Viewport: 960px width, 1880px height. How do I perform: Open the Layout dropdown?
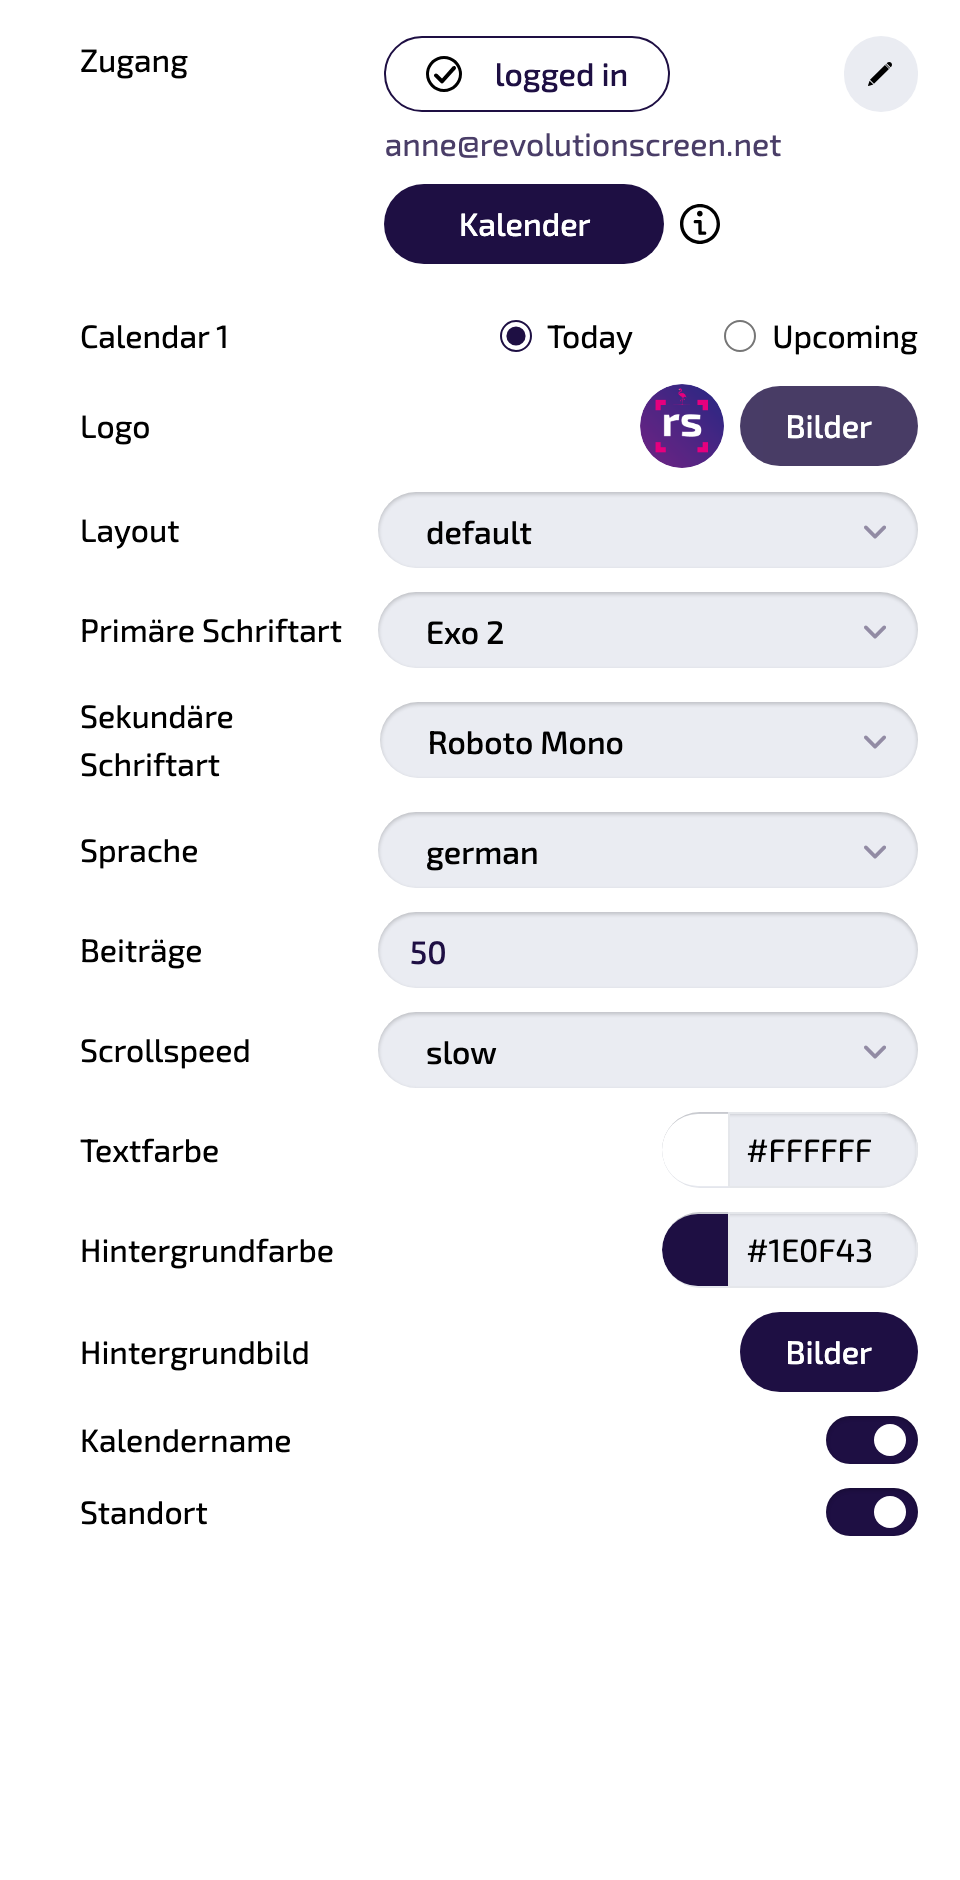click(x=648, y=530)
